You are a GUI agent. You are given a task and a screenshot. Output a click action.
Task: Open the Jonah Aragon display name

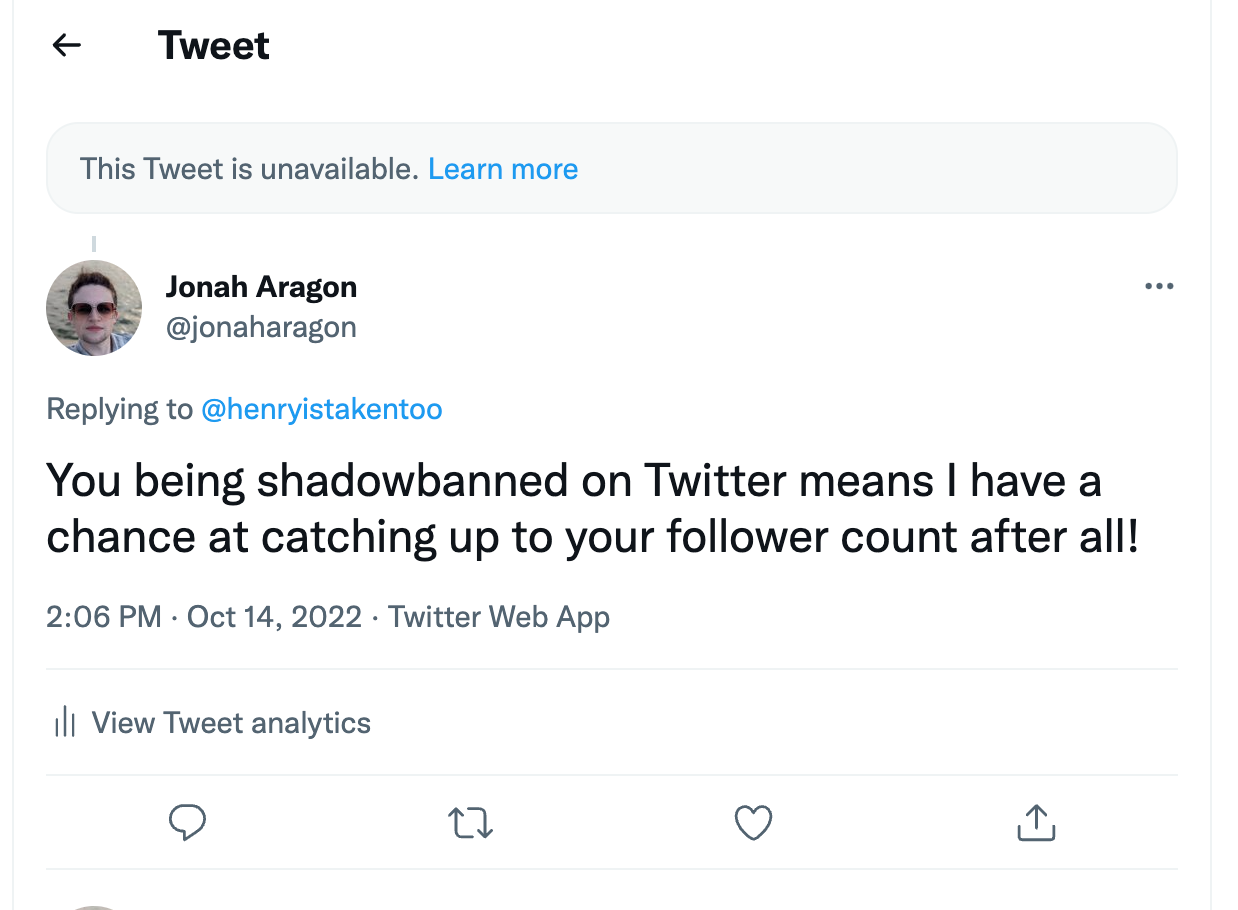pyautogui.click(x=261, y=287)
